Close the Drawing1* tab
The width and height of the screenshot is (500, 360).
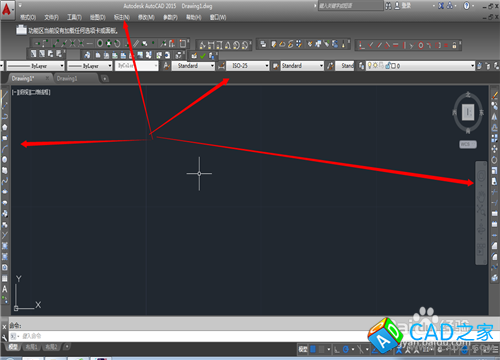47,78
